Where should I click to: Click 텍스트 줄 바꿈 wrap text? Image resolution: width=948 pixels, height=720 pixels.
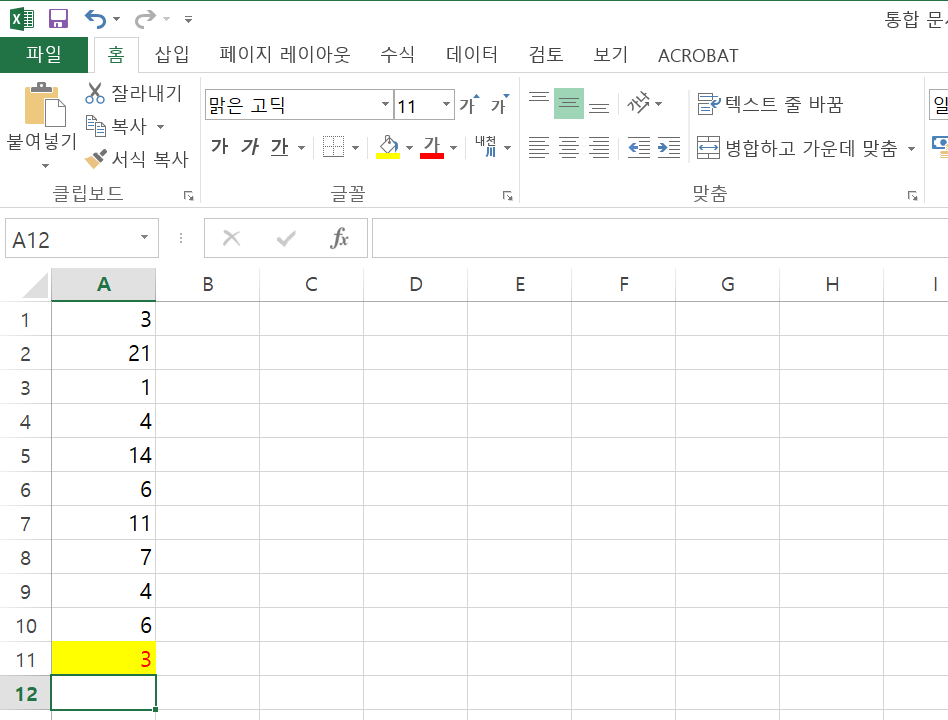[770, 104]
